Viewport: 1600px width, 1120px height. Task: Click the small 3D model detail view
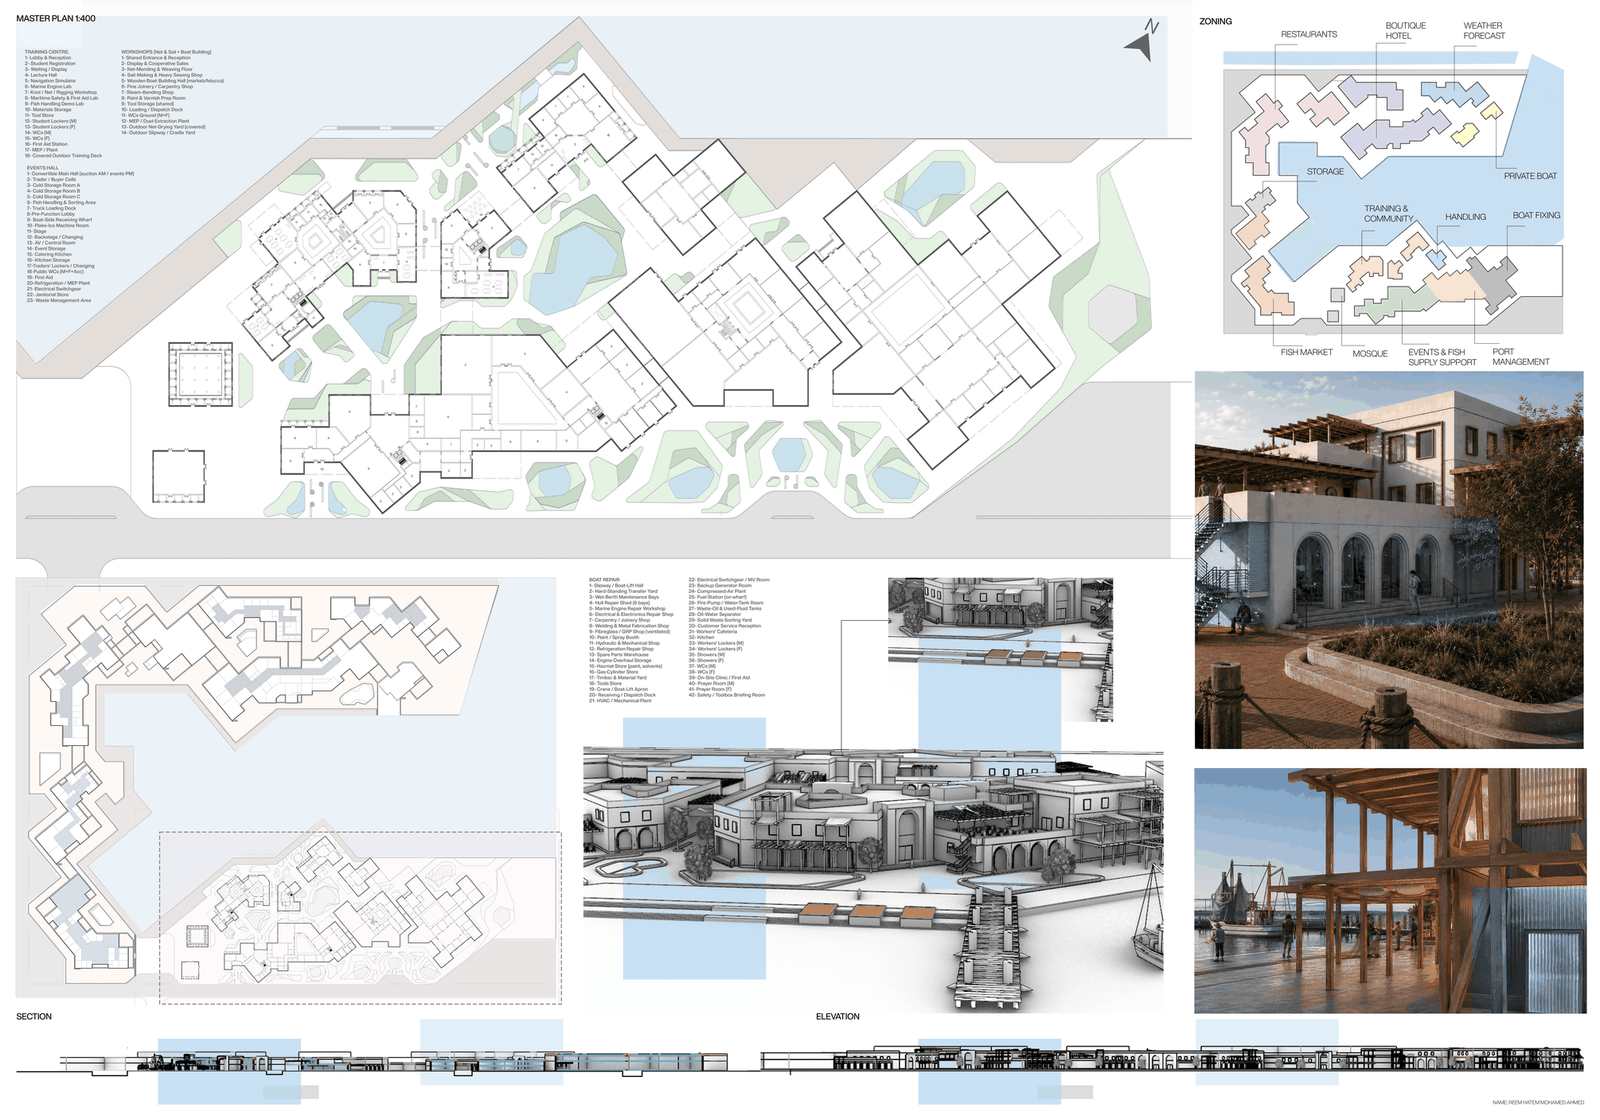coord(1000,649)
